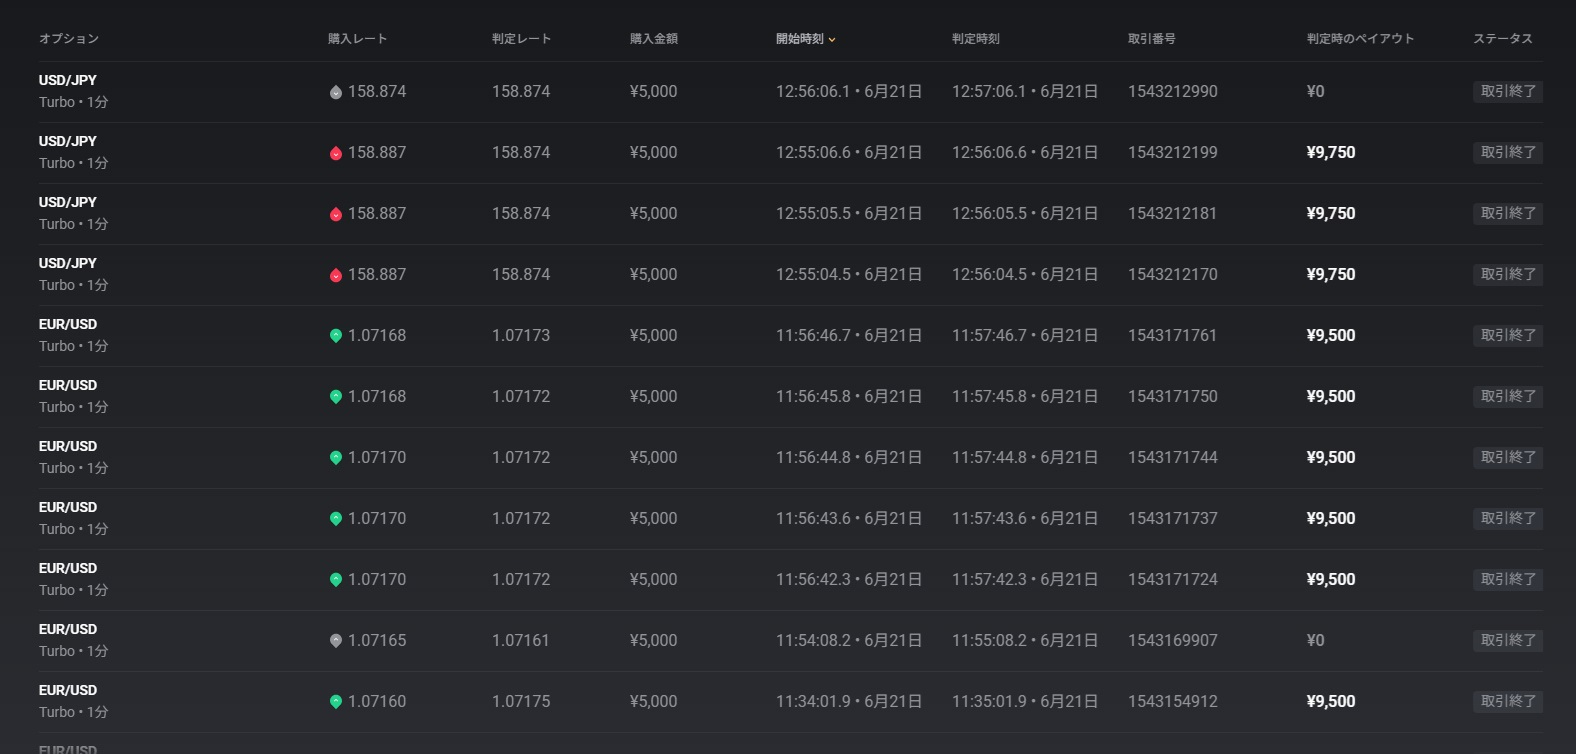This screenshot has height=754, width=1576.
Task: Toggle sort arrow next to 開始時刻 header
Action: point(832,40)
